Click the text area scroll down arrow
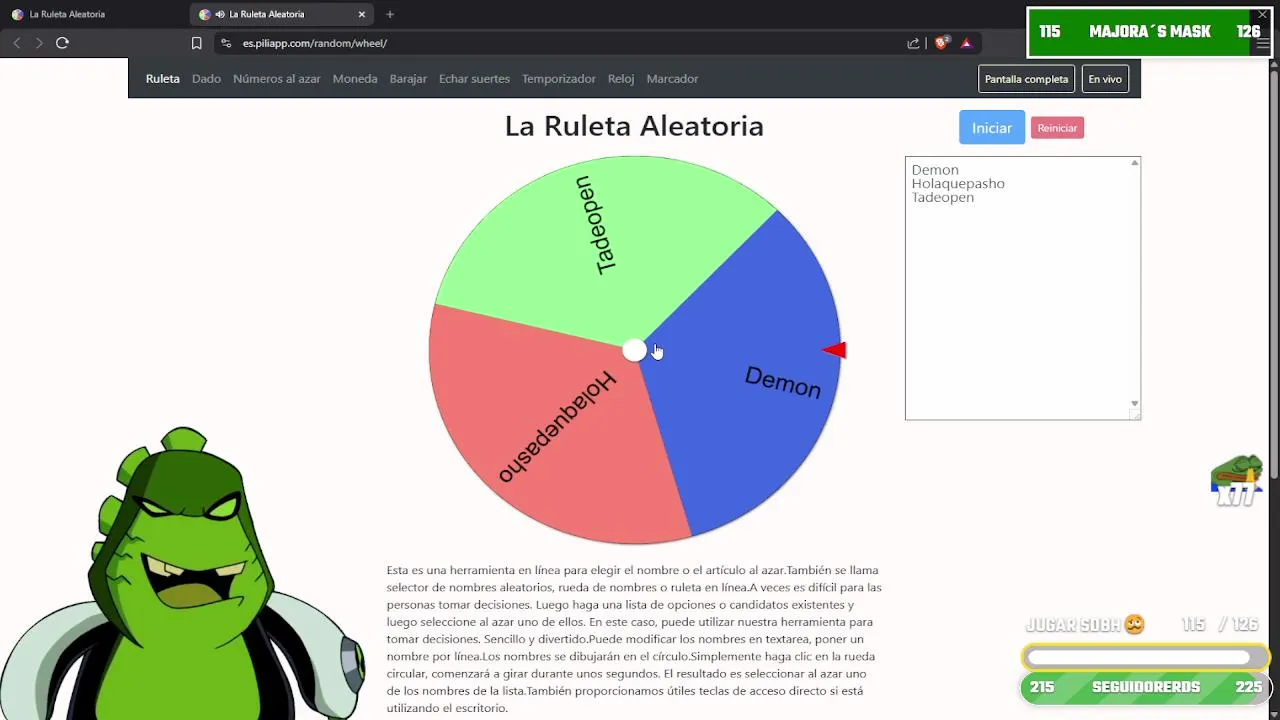The image size is (1280, 720). click(x=1135, y=403)
